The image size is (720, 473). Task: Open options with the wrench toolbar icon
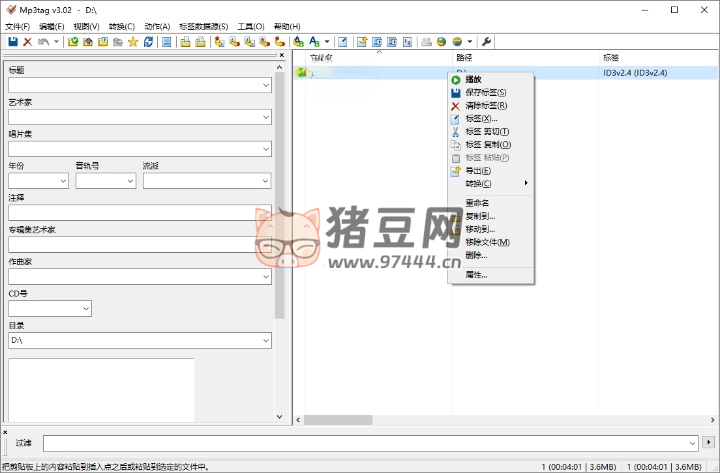coord(487,42)
